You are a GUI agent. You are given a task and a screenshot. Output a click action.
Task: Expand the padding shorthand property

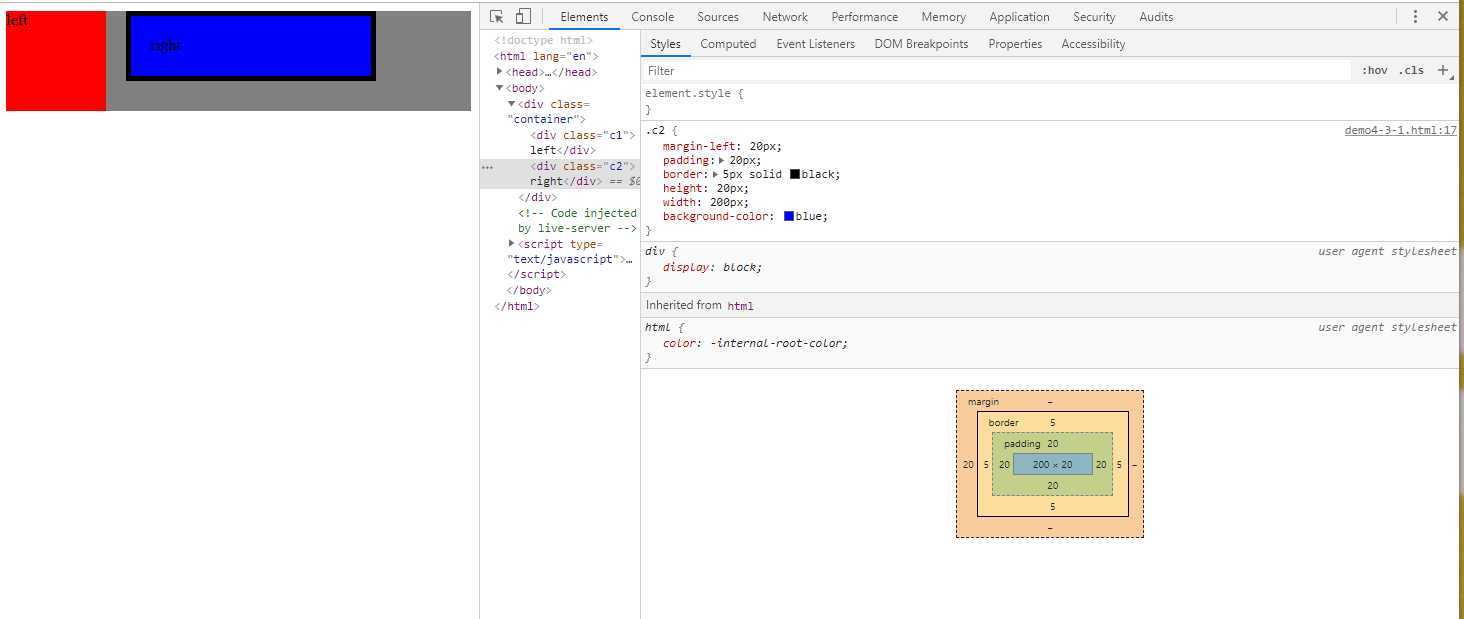722,160
